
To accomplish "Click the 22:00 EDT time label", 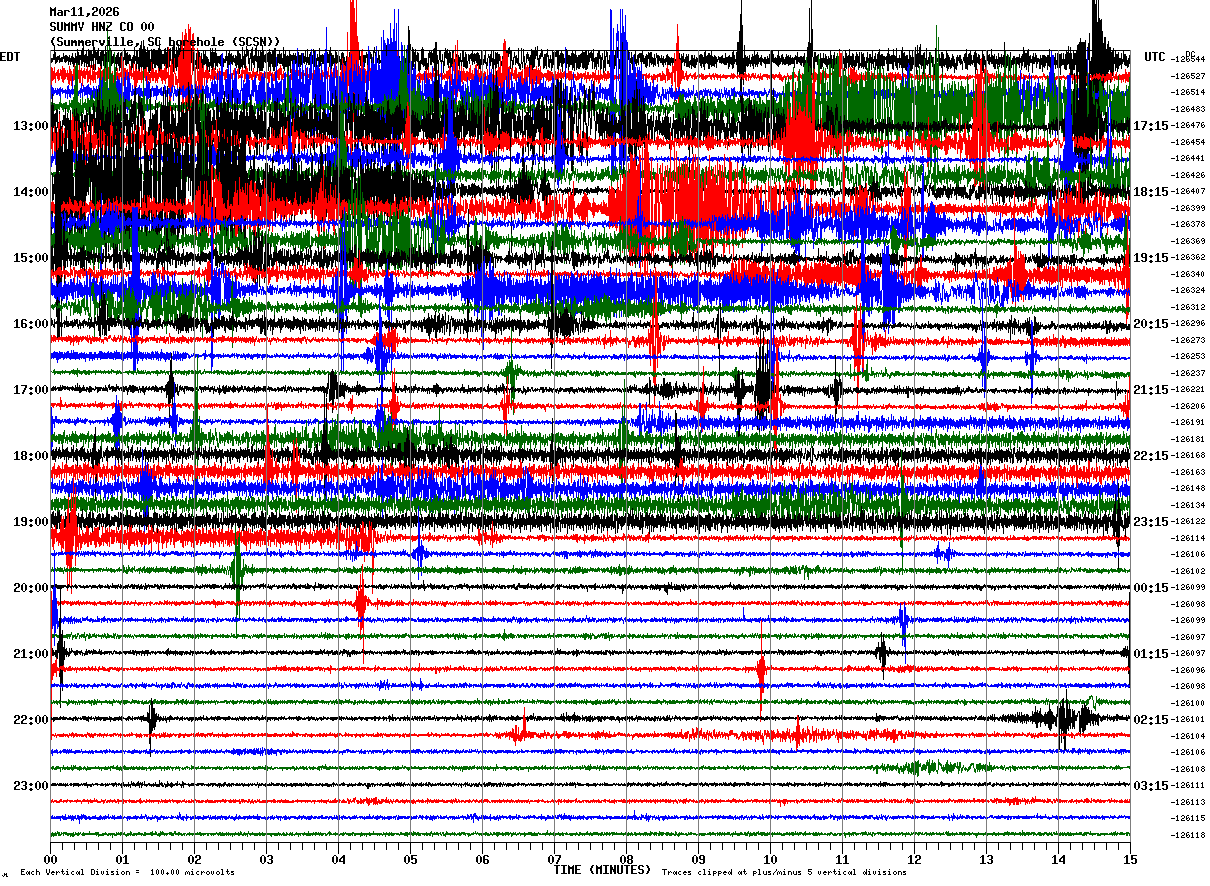I will 31,720.
